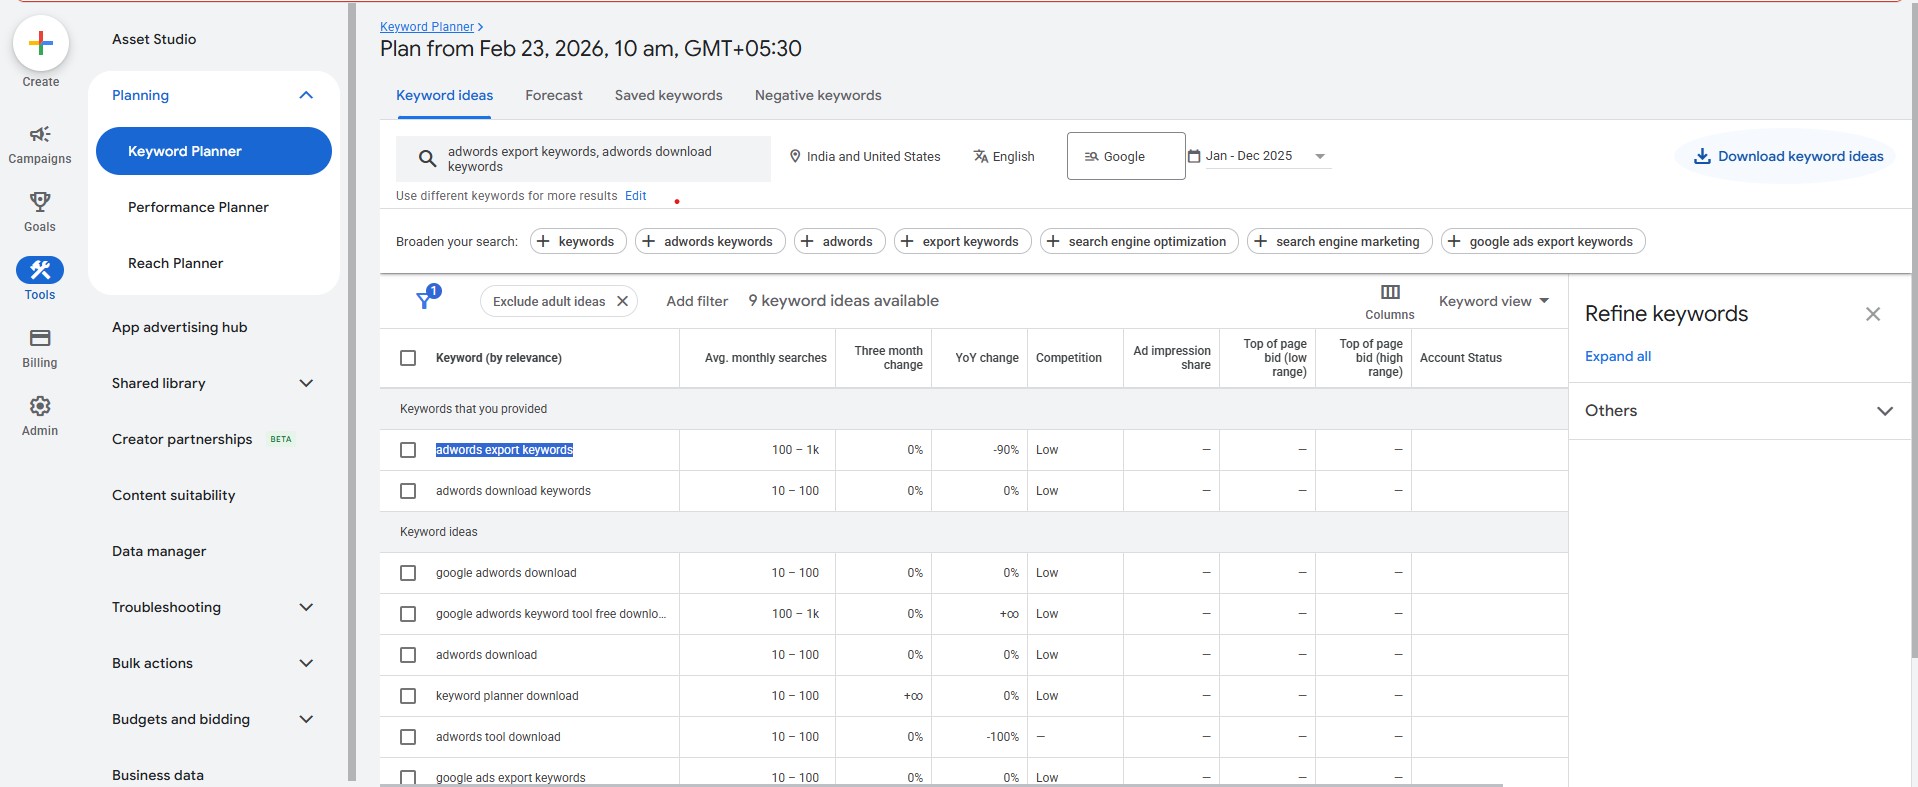Expand Shared library menu
Viewport: 1918px width, 787px height.
[306, 383]
